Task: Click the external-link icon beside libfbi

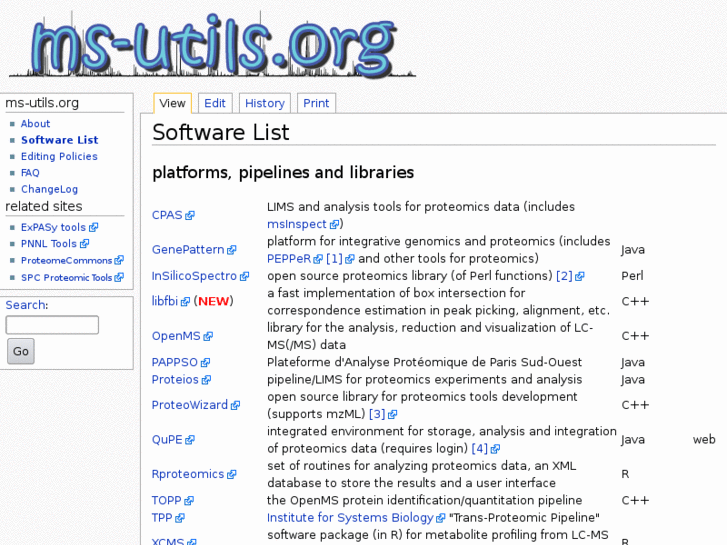Action: click(185, 302)
